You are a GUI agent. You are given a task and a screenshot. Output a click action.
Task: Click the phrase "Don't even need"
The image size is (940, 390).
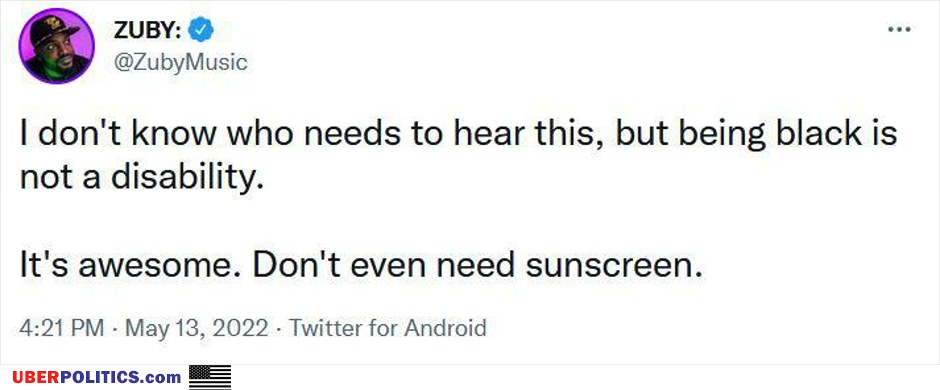point(384,265)
